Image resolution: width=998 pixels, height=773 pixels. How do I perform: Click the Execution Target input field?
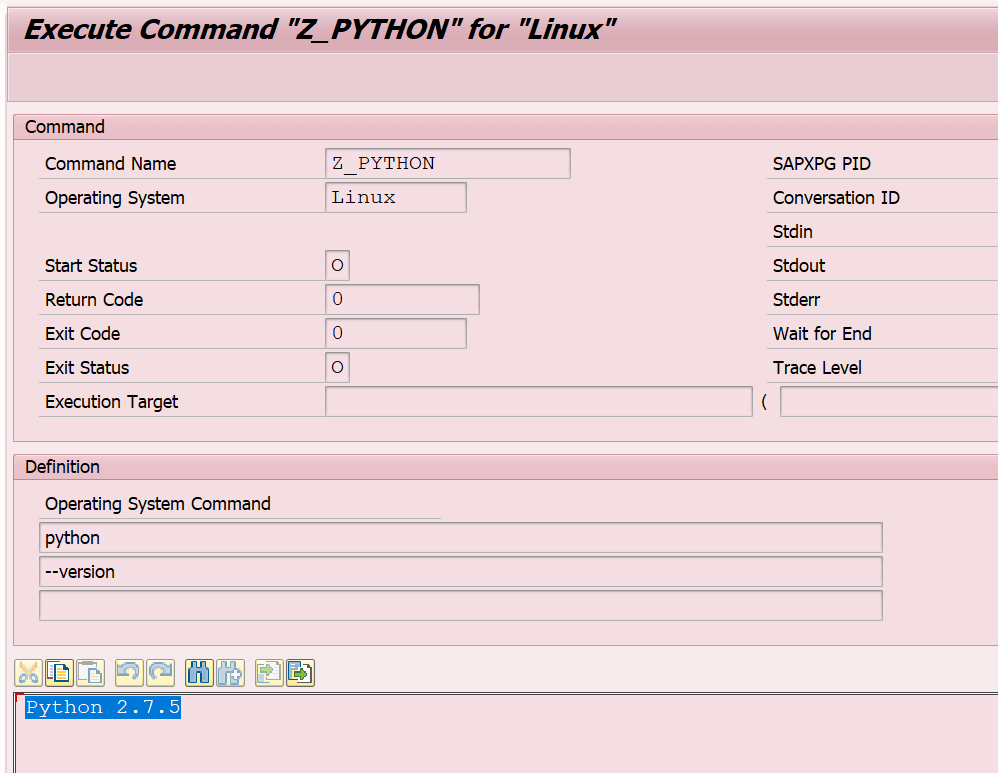538,402
